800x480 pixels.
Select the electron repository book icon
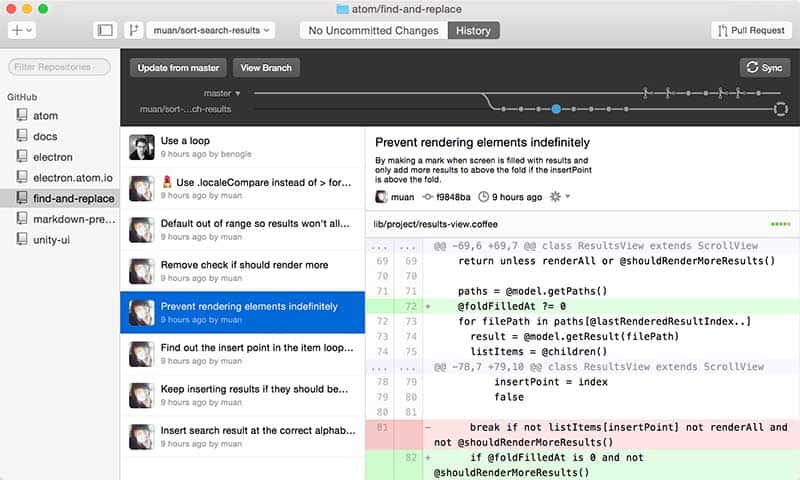click(22, 156)
